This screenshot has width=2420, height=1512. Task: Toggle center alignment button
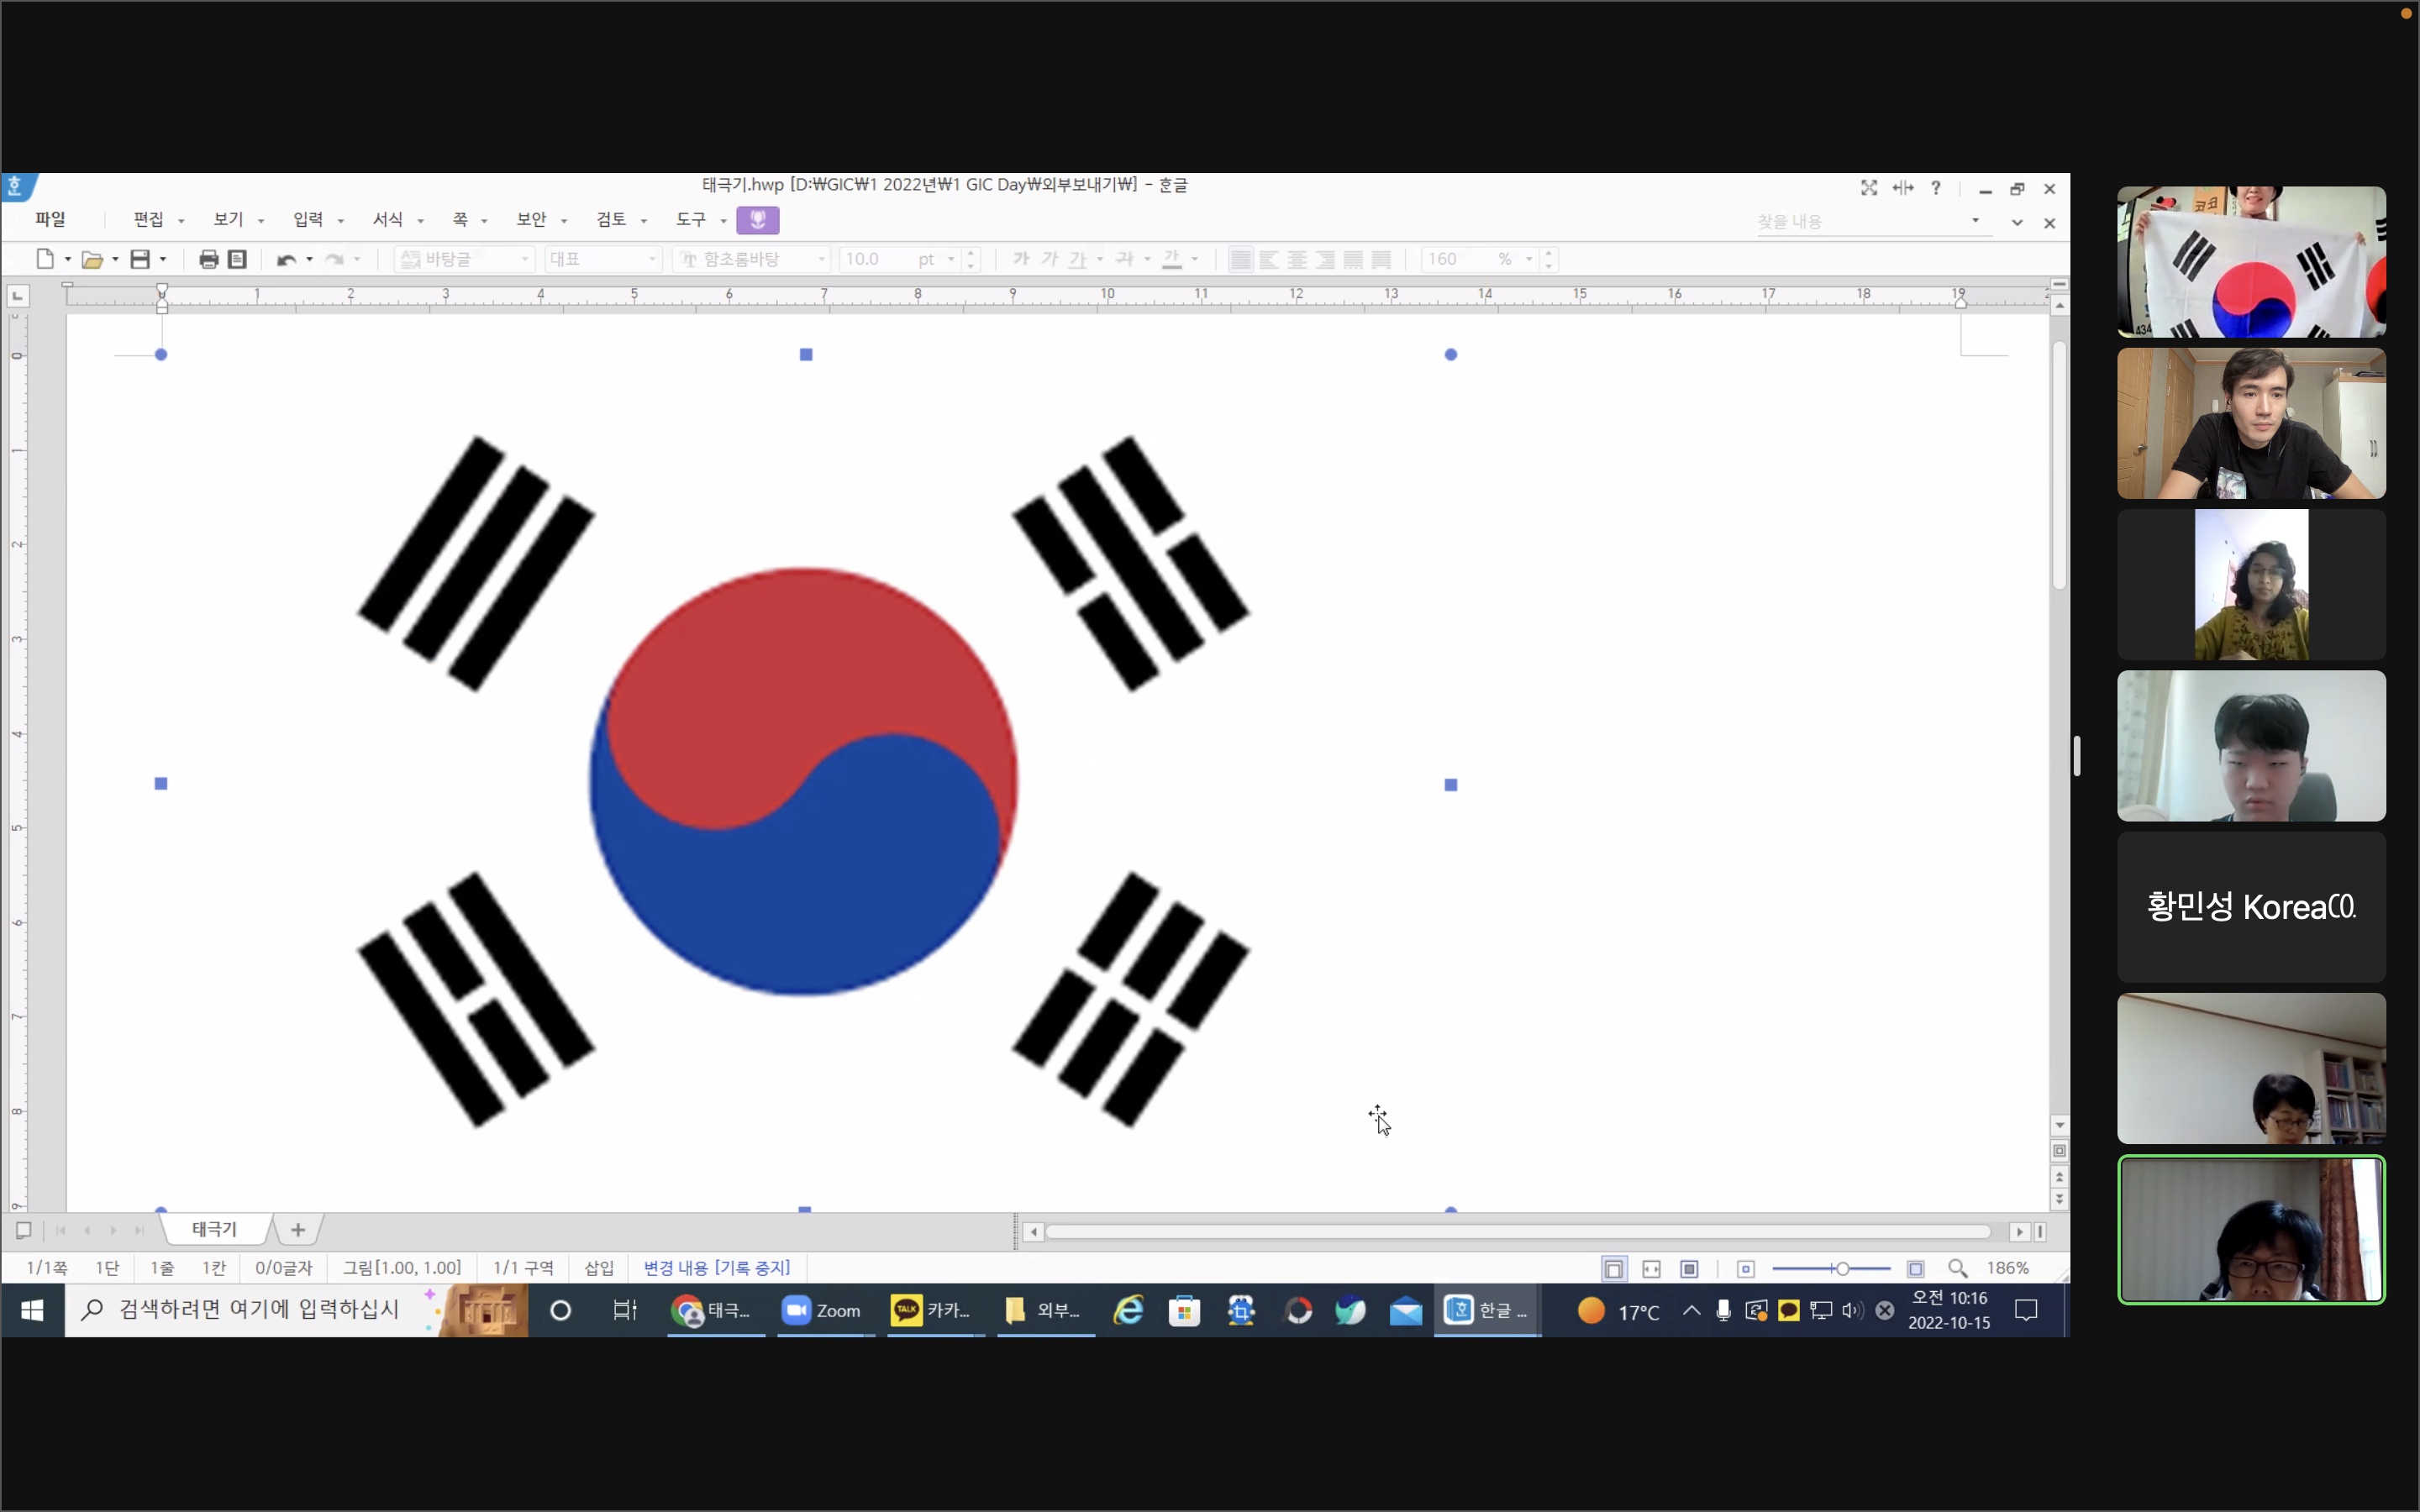point(1297,260)
